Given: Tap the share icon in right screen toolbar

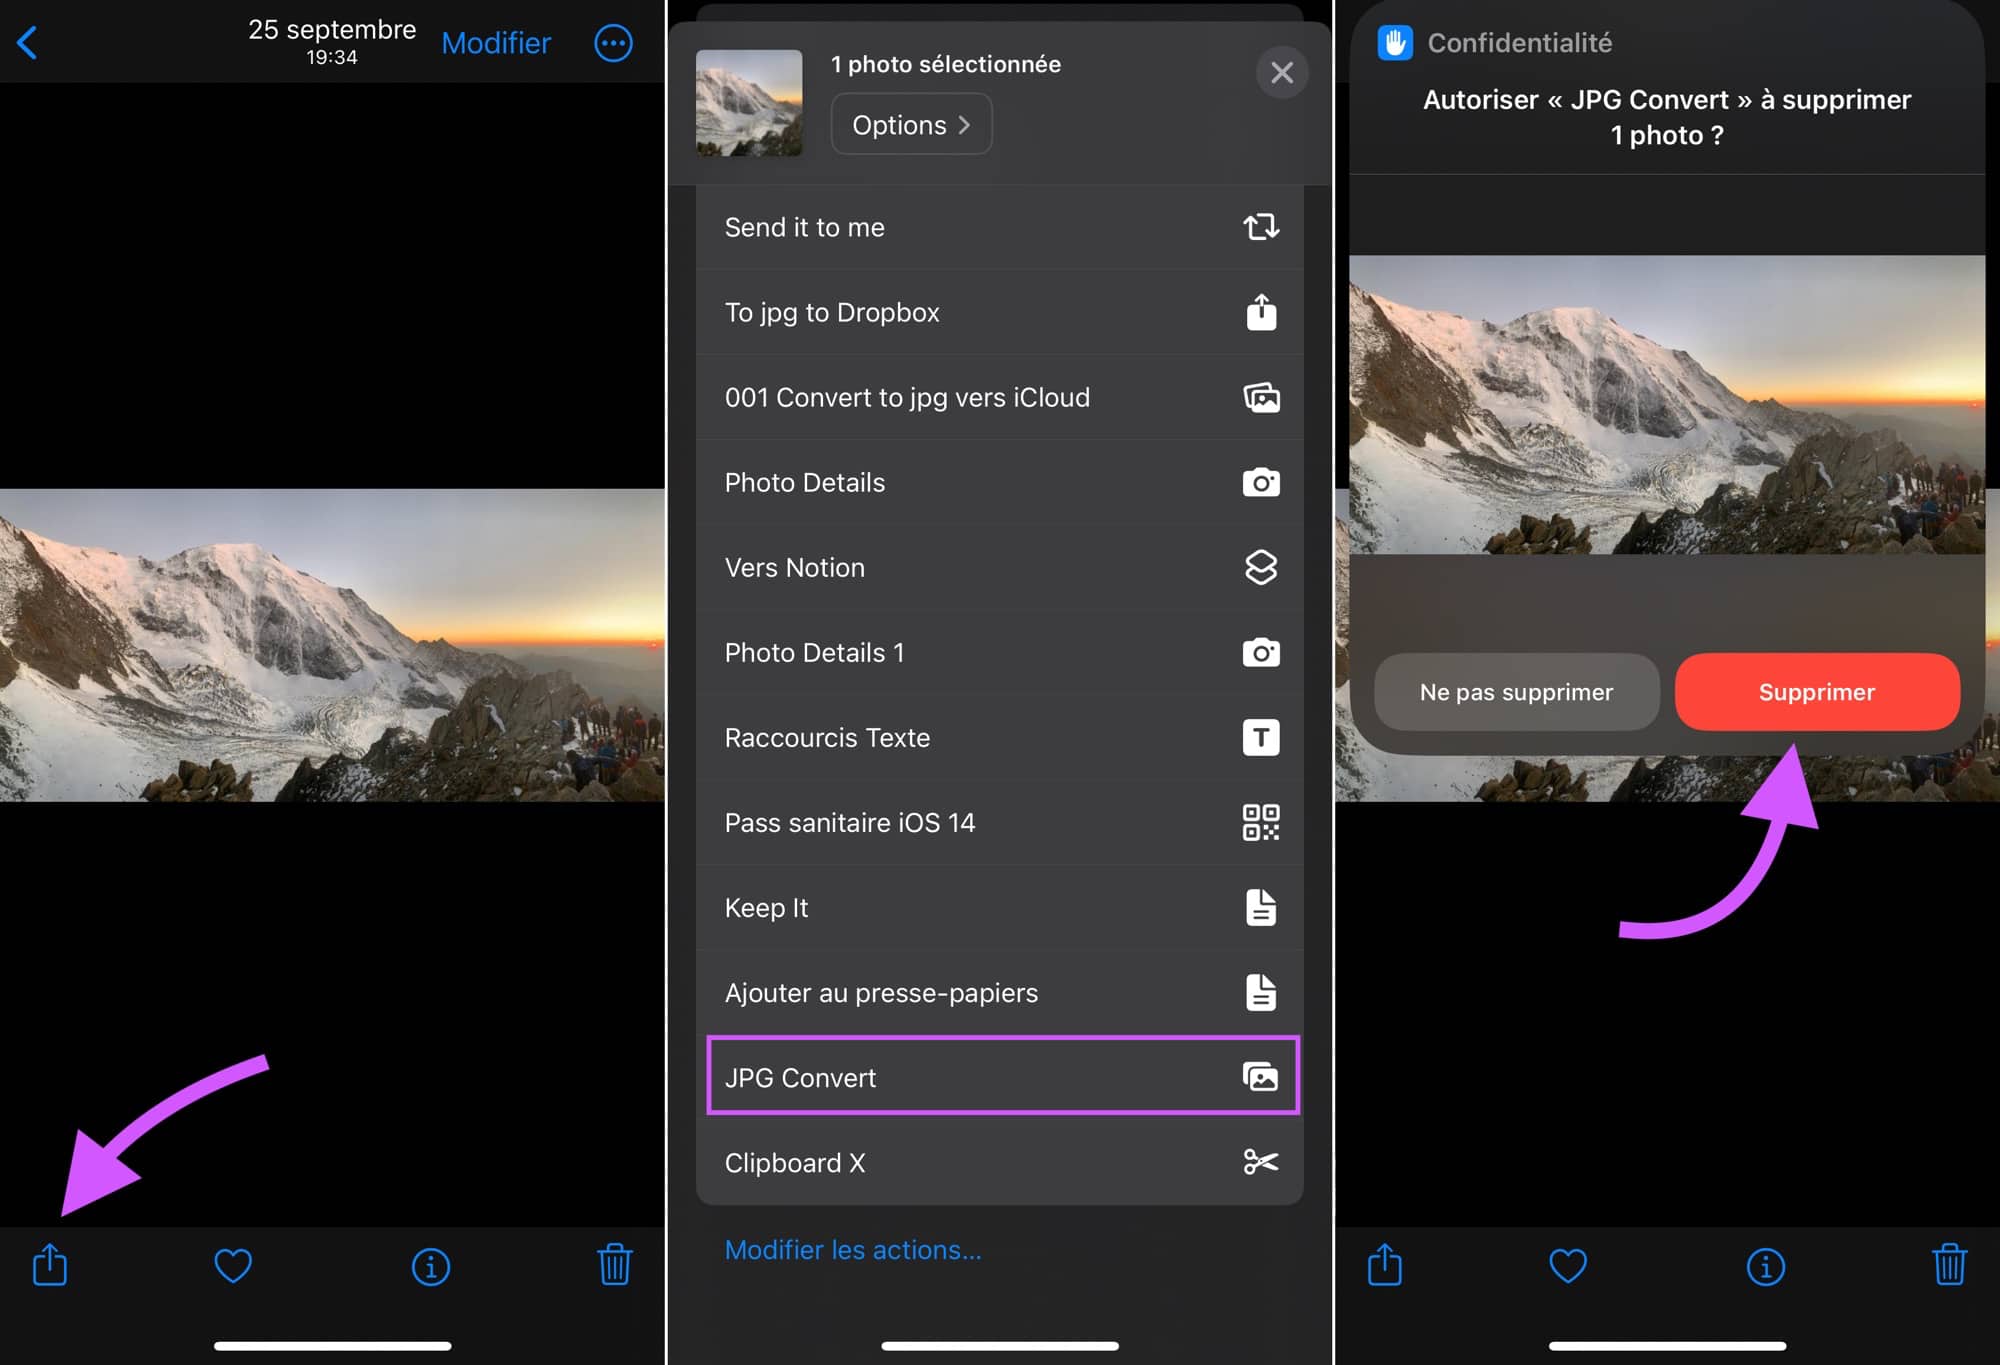Looking at the screenshot, I should point(1385,1264).
